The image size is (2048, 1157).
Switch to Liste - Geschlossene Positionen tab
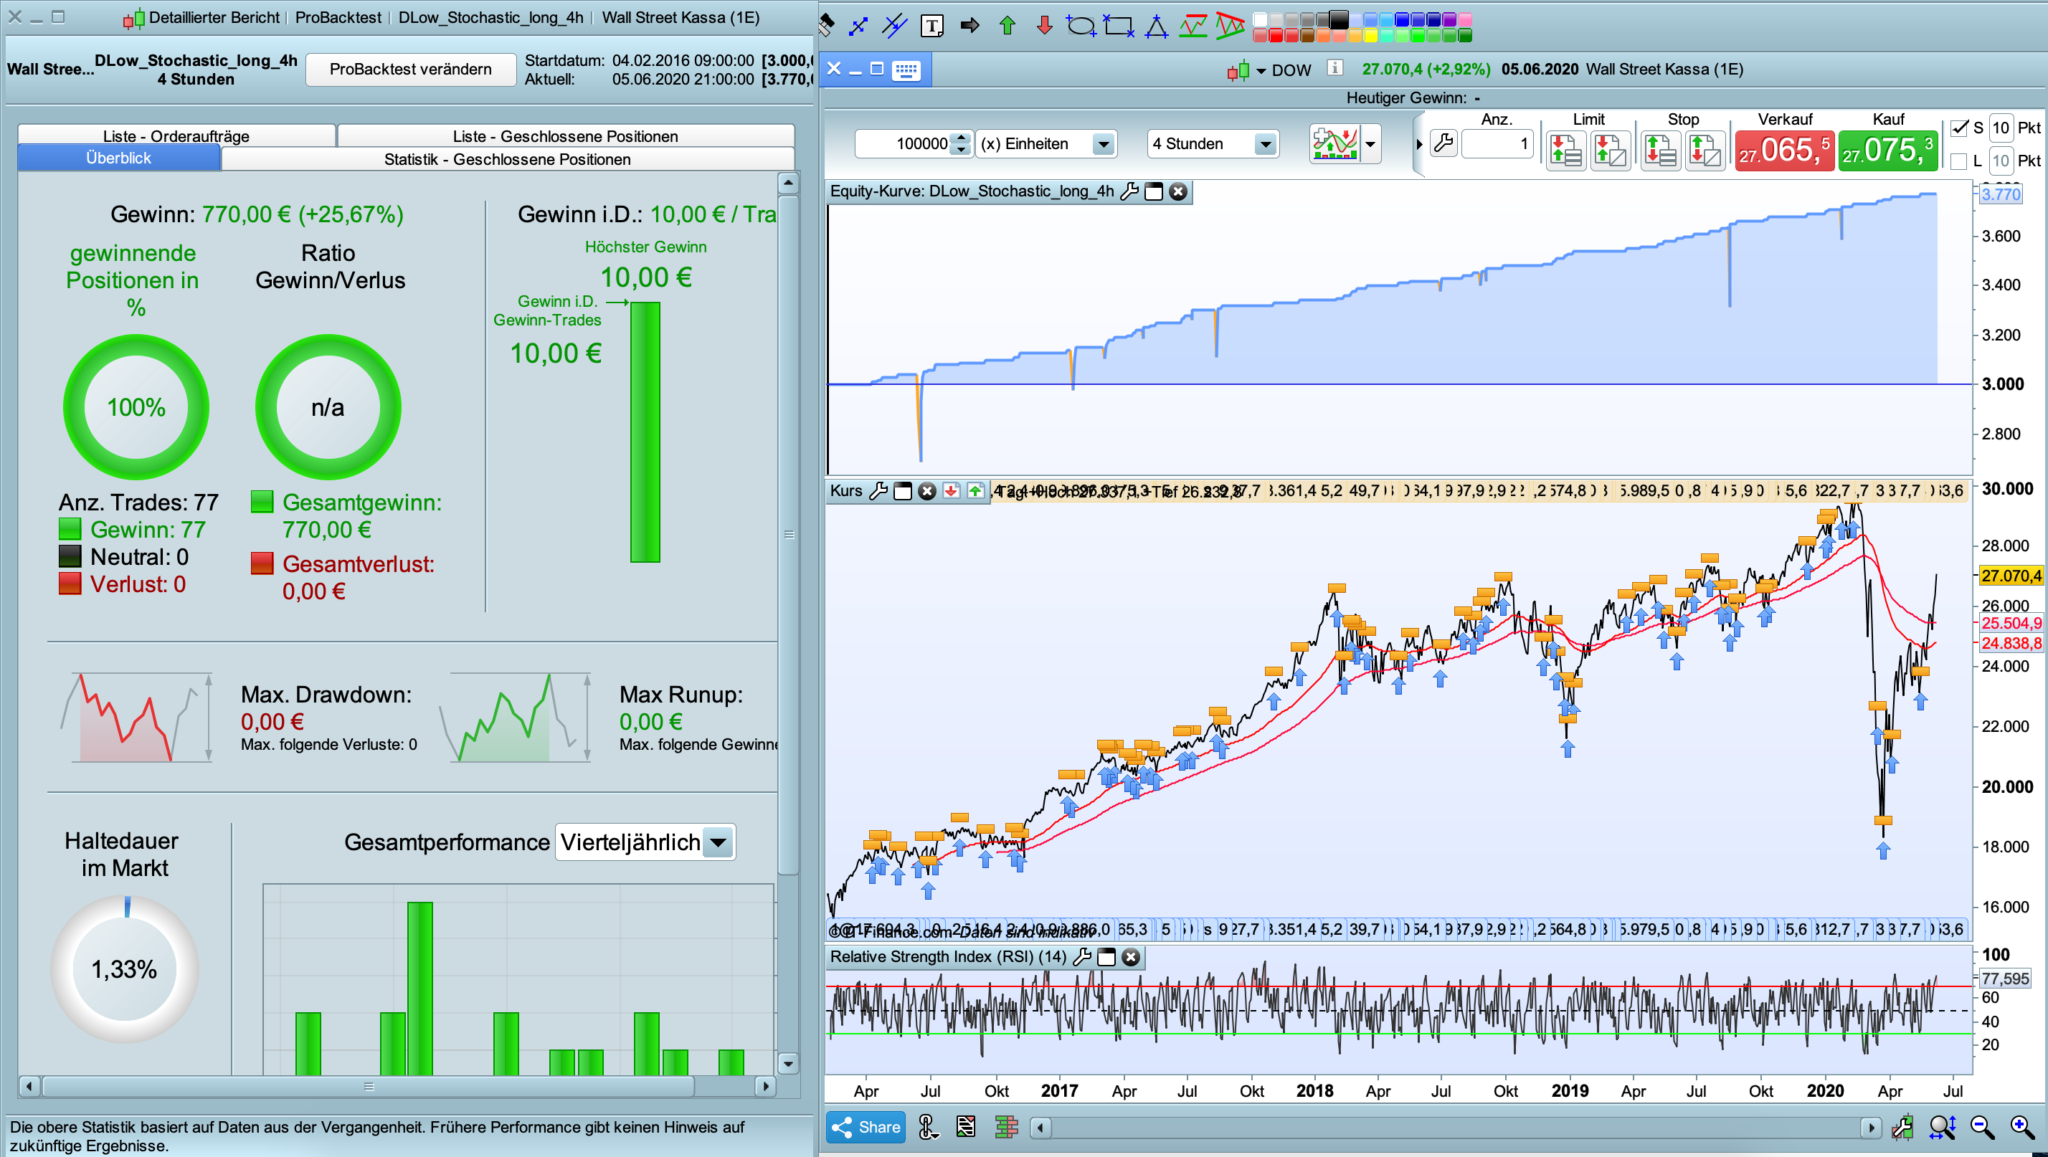565,136
